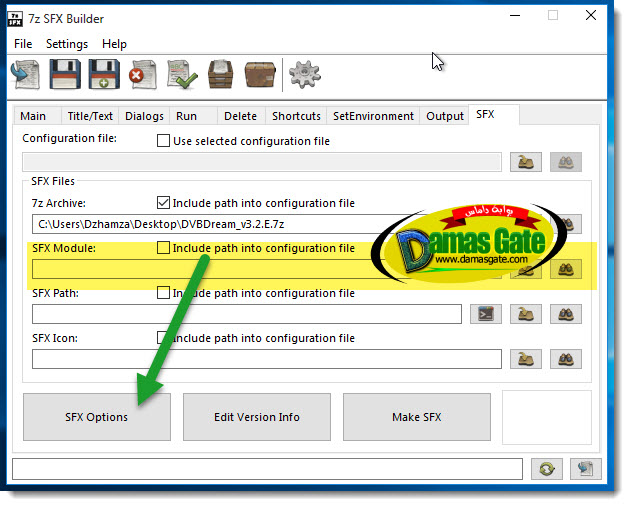This screenshot has width=629, height=506.
Task: Click the bottom status text field
Action: click(x=267, y=469)
